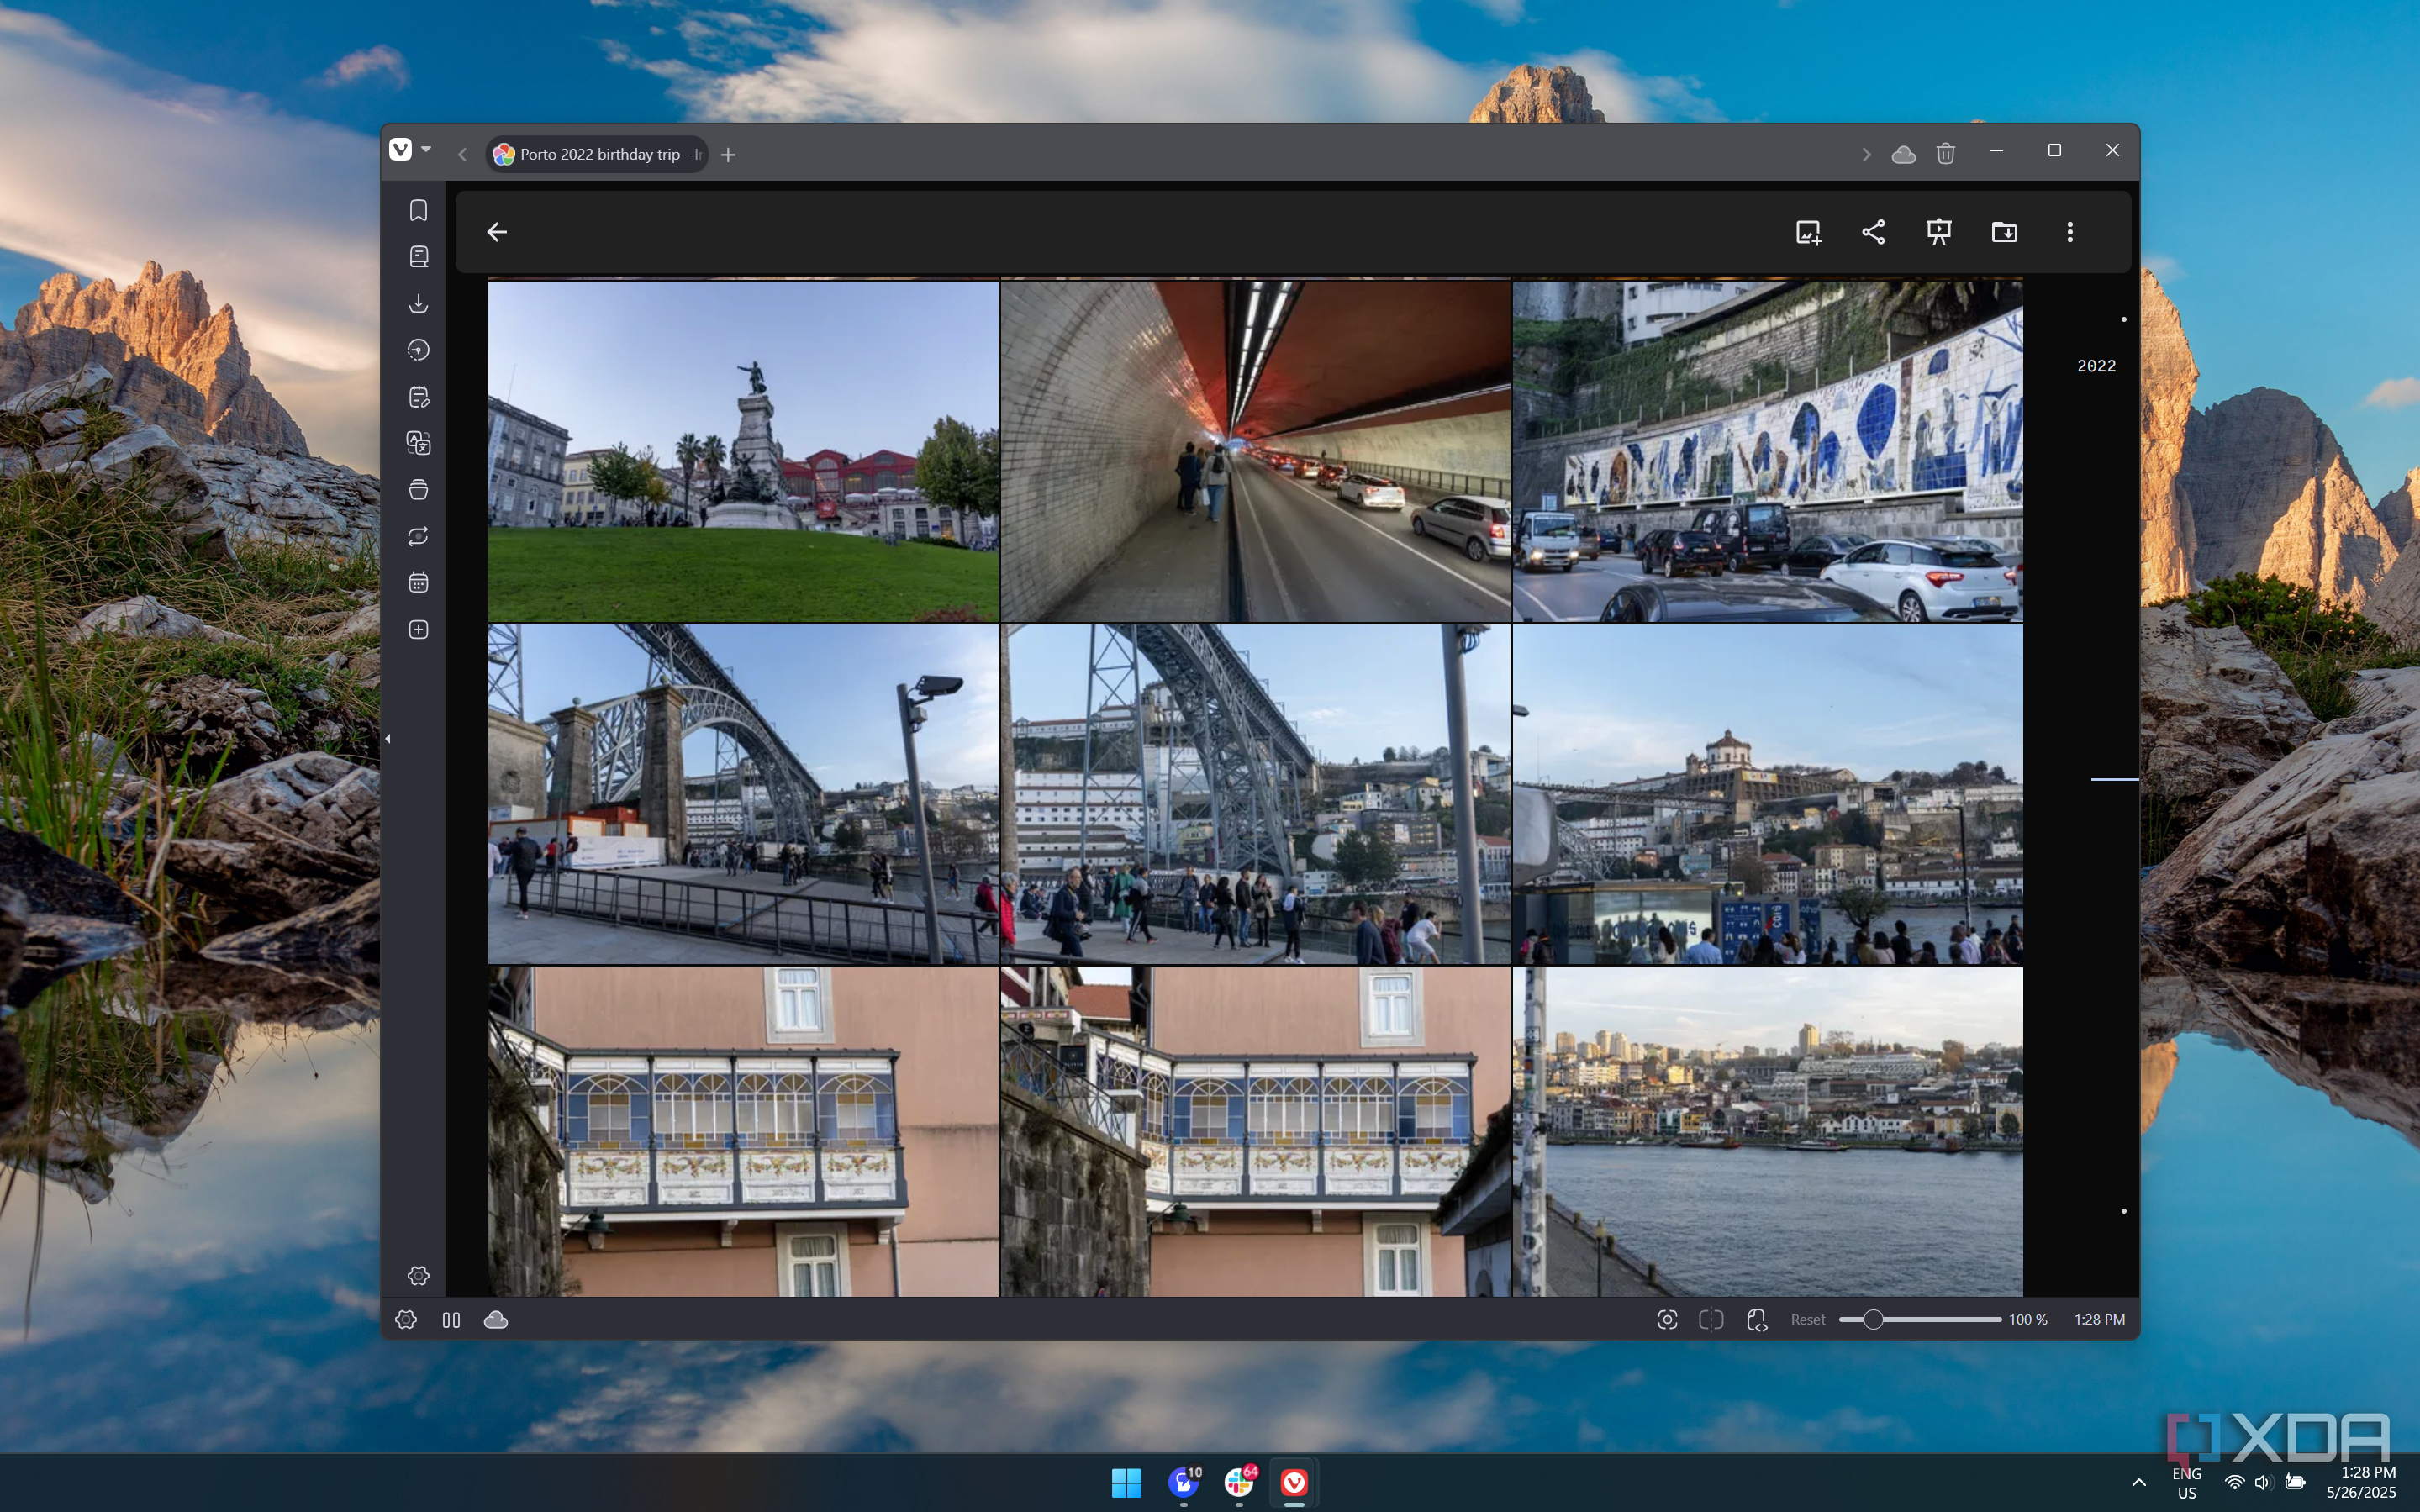Open the Translate panel

pos(418,443)
